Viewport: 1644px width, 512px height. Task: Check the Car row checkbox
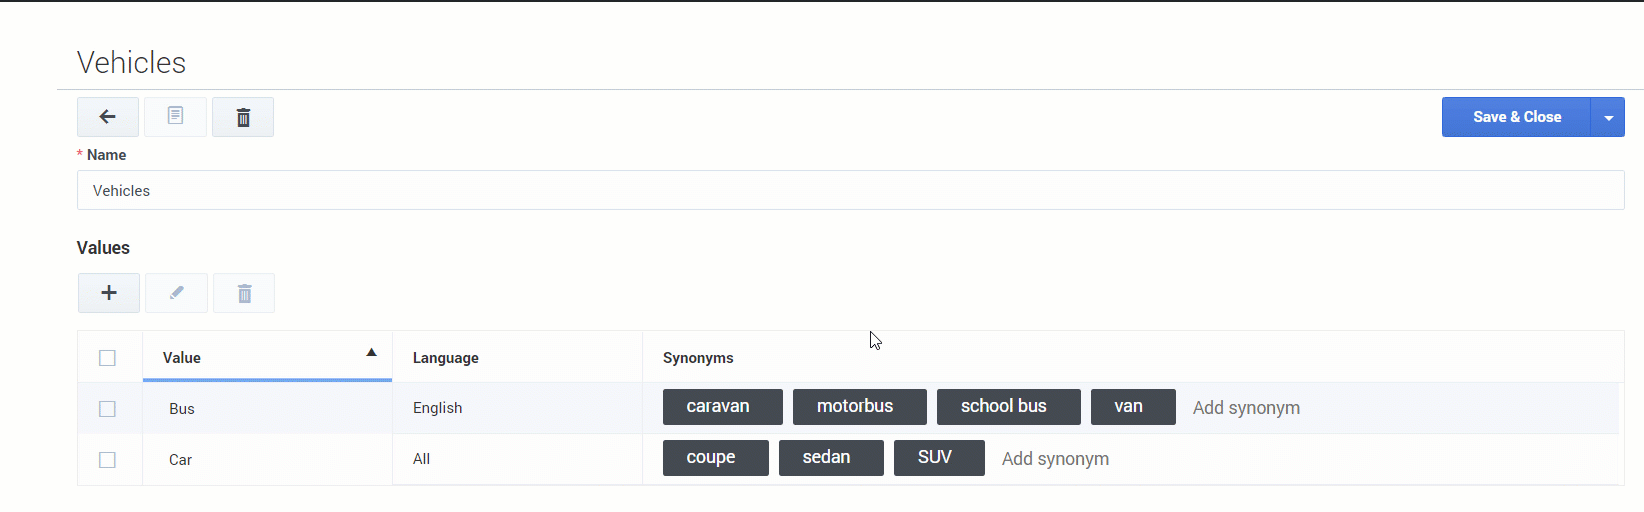(x=108, y=460)
